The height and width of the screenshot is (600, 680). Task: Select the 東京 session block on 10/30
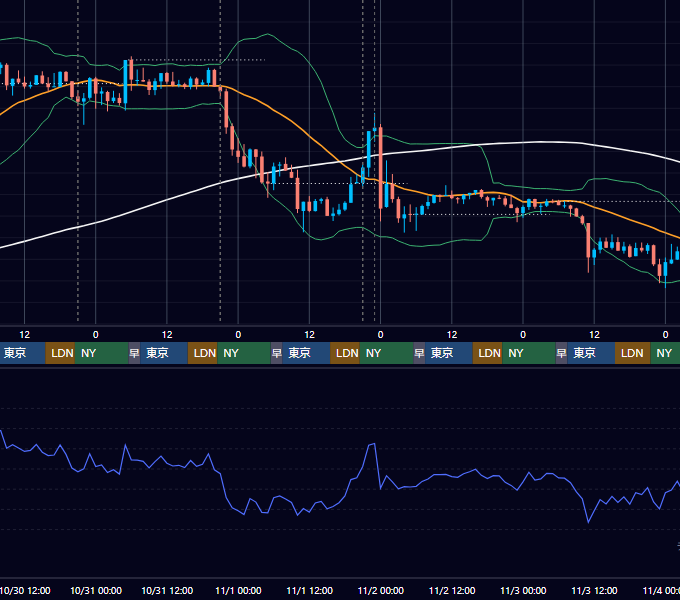click(x=23, y=353)
